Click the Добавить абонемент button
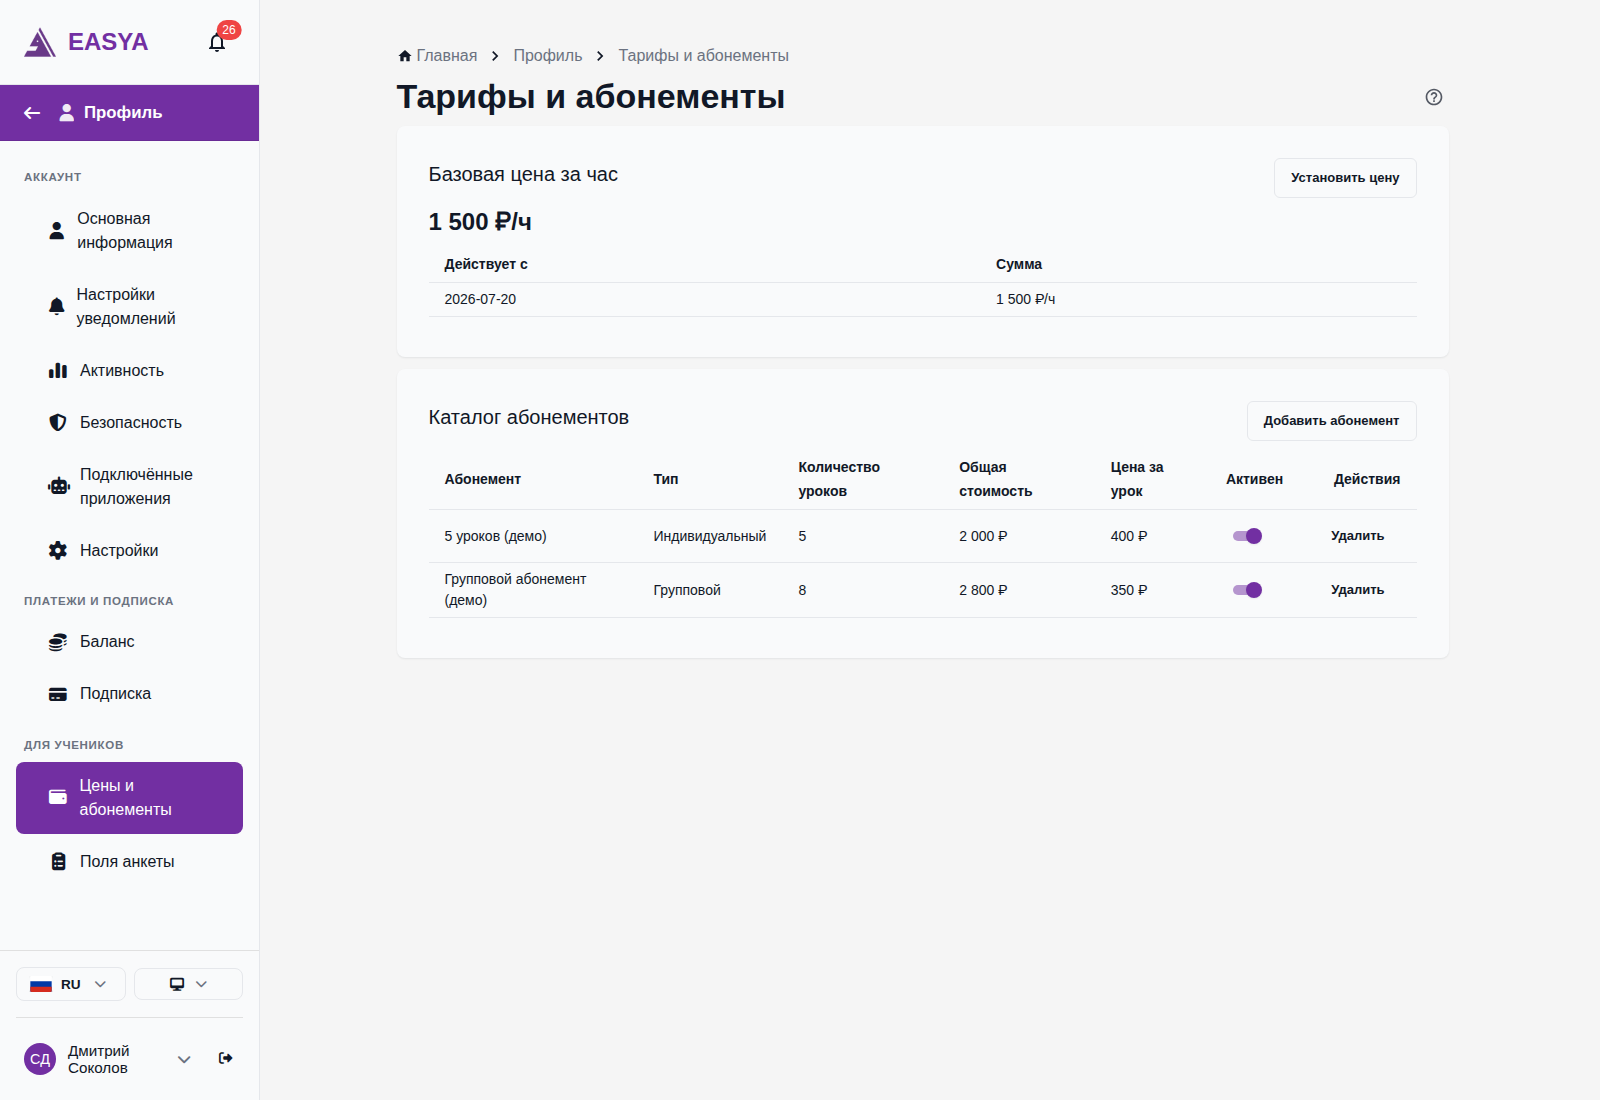This screenshot has height=1100, width=1600. click(1331, 421)
